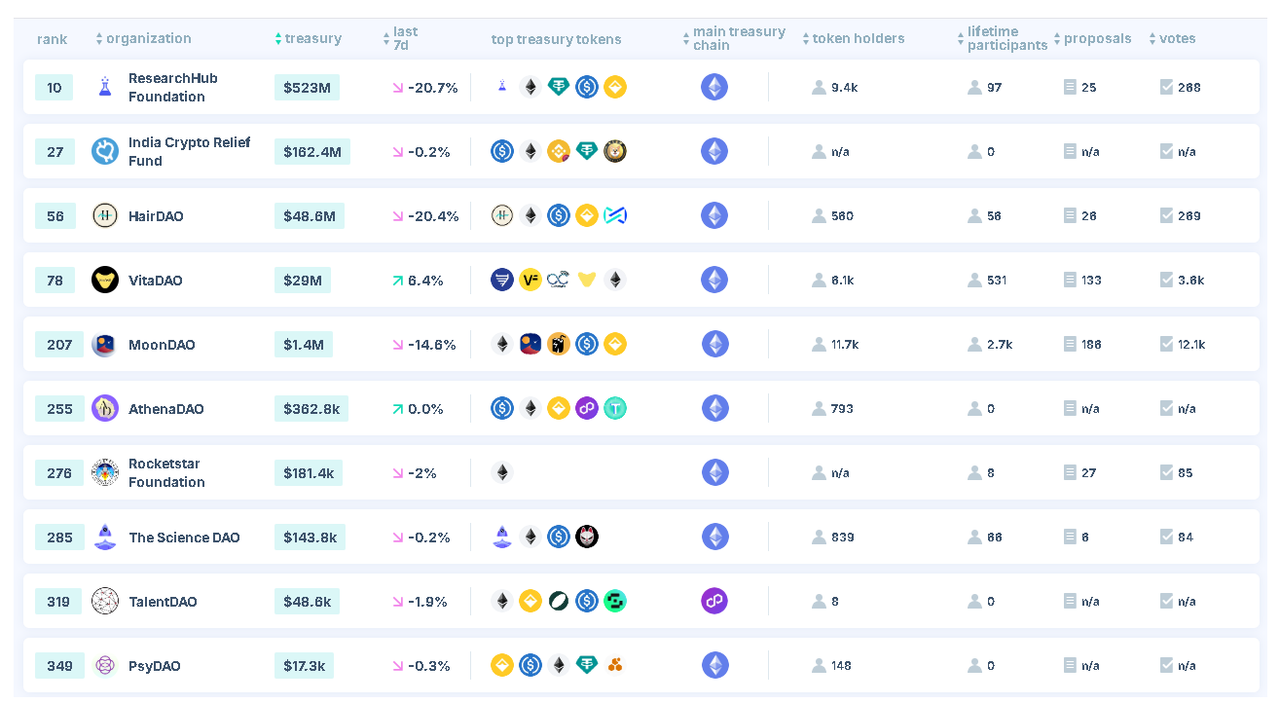This screenshot has width=1280, height=710.
Task: Sort table by votes column
Action: 1172,38
